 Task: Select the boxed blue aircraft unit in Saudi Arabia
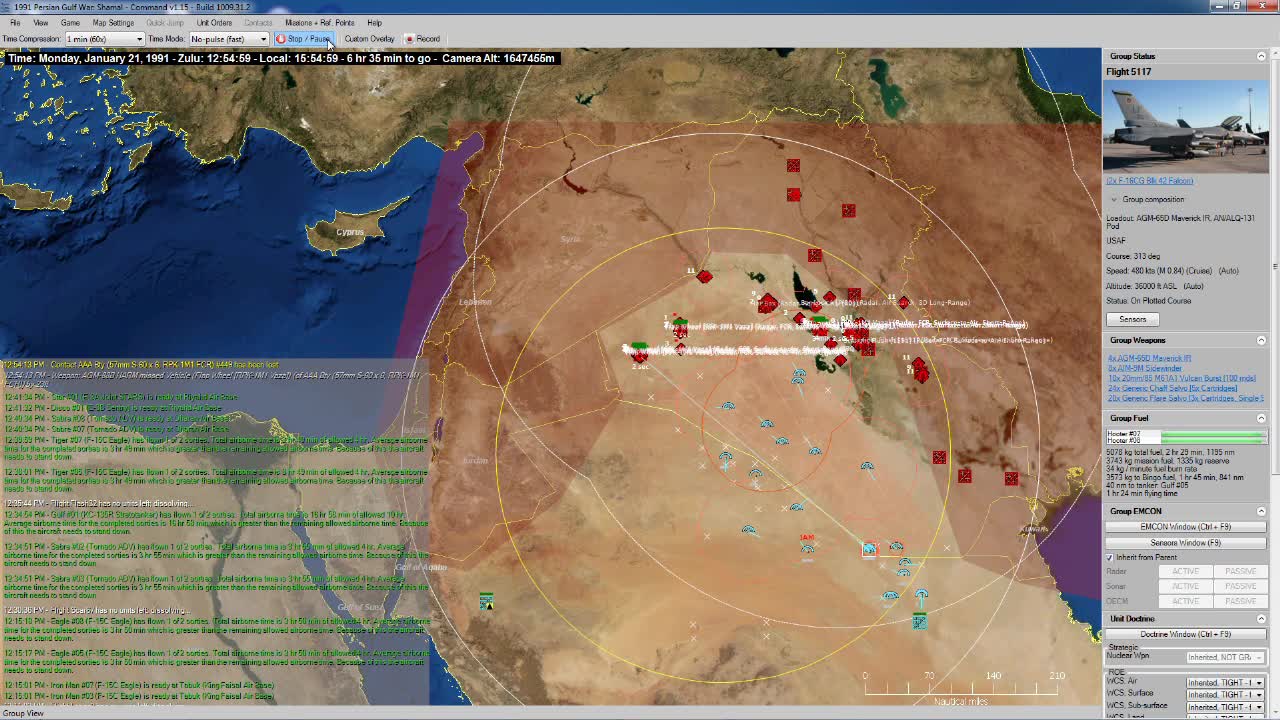(869, 549)
